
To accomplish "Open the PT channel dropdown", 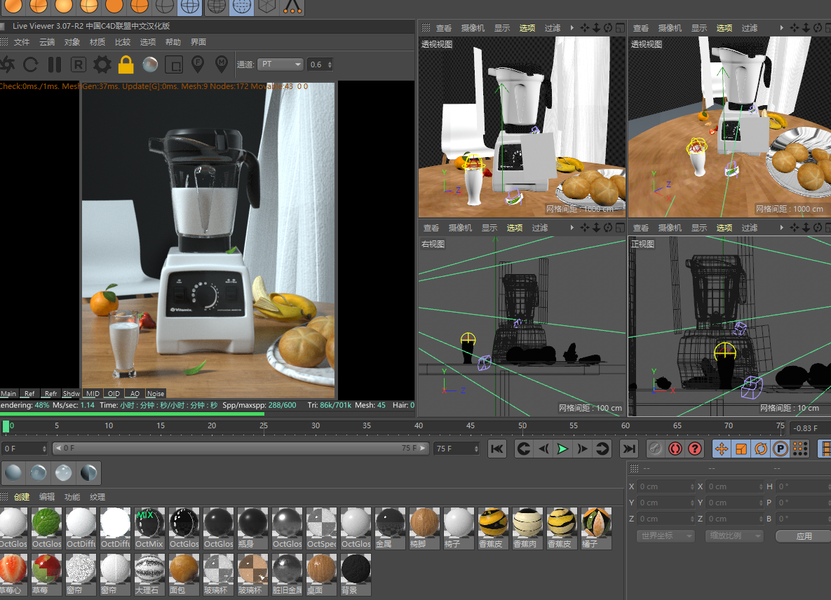I will (x=280, y=64).
